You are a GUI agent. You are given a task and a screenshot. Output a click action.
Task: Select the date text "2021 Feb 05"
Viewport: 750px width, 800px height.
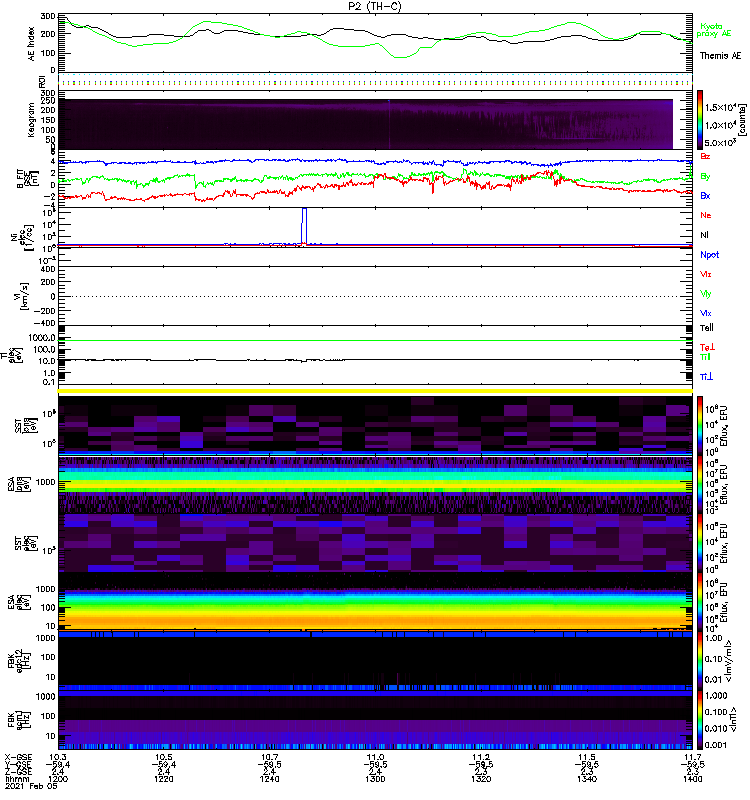[31, 787]
